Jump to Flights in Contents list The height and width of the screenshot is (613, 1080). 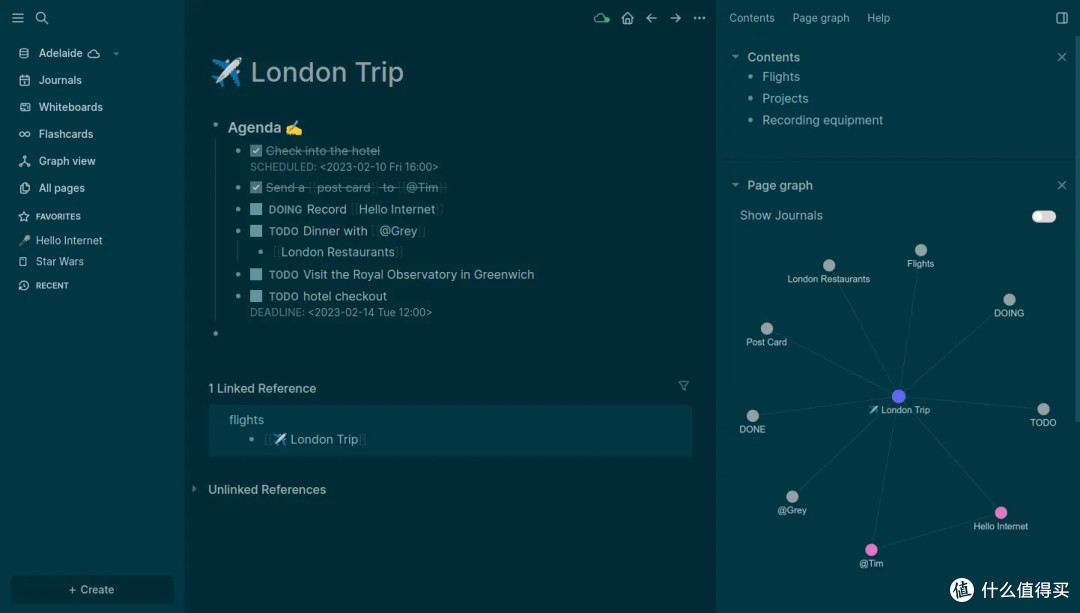[x=781, y=76]
